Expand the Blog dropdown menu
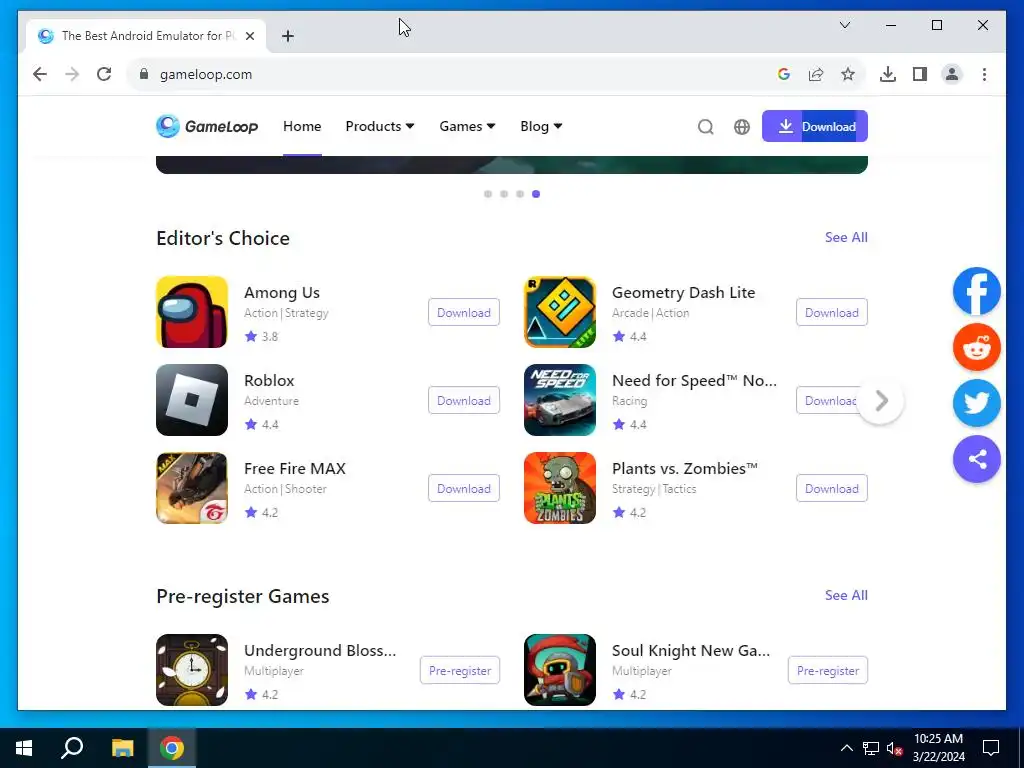1024x768 pixels. pos(541,126)
